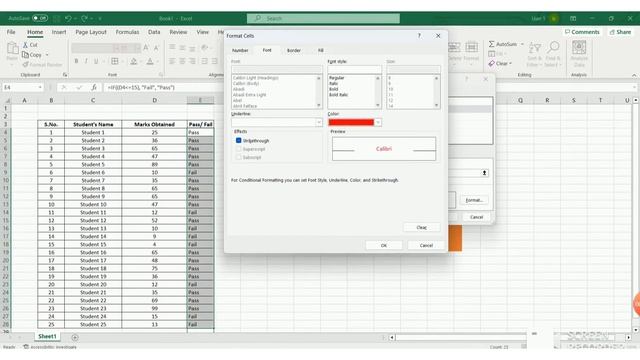Viewport: 640px width, 360px height.
Task: Toggle the AutoSave switch
Action: [40, 18]
